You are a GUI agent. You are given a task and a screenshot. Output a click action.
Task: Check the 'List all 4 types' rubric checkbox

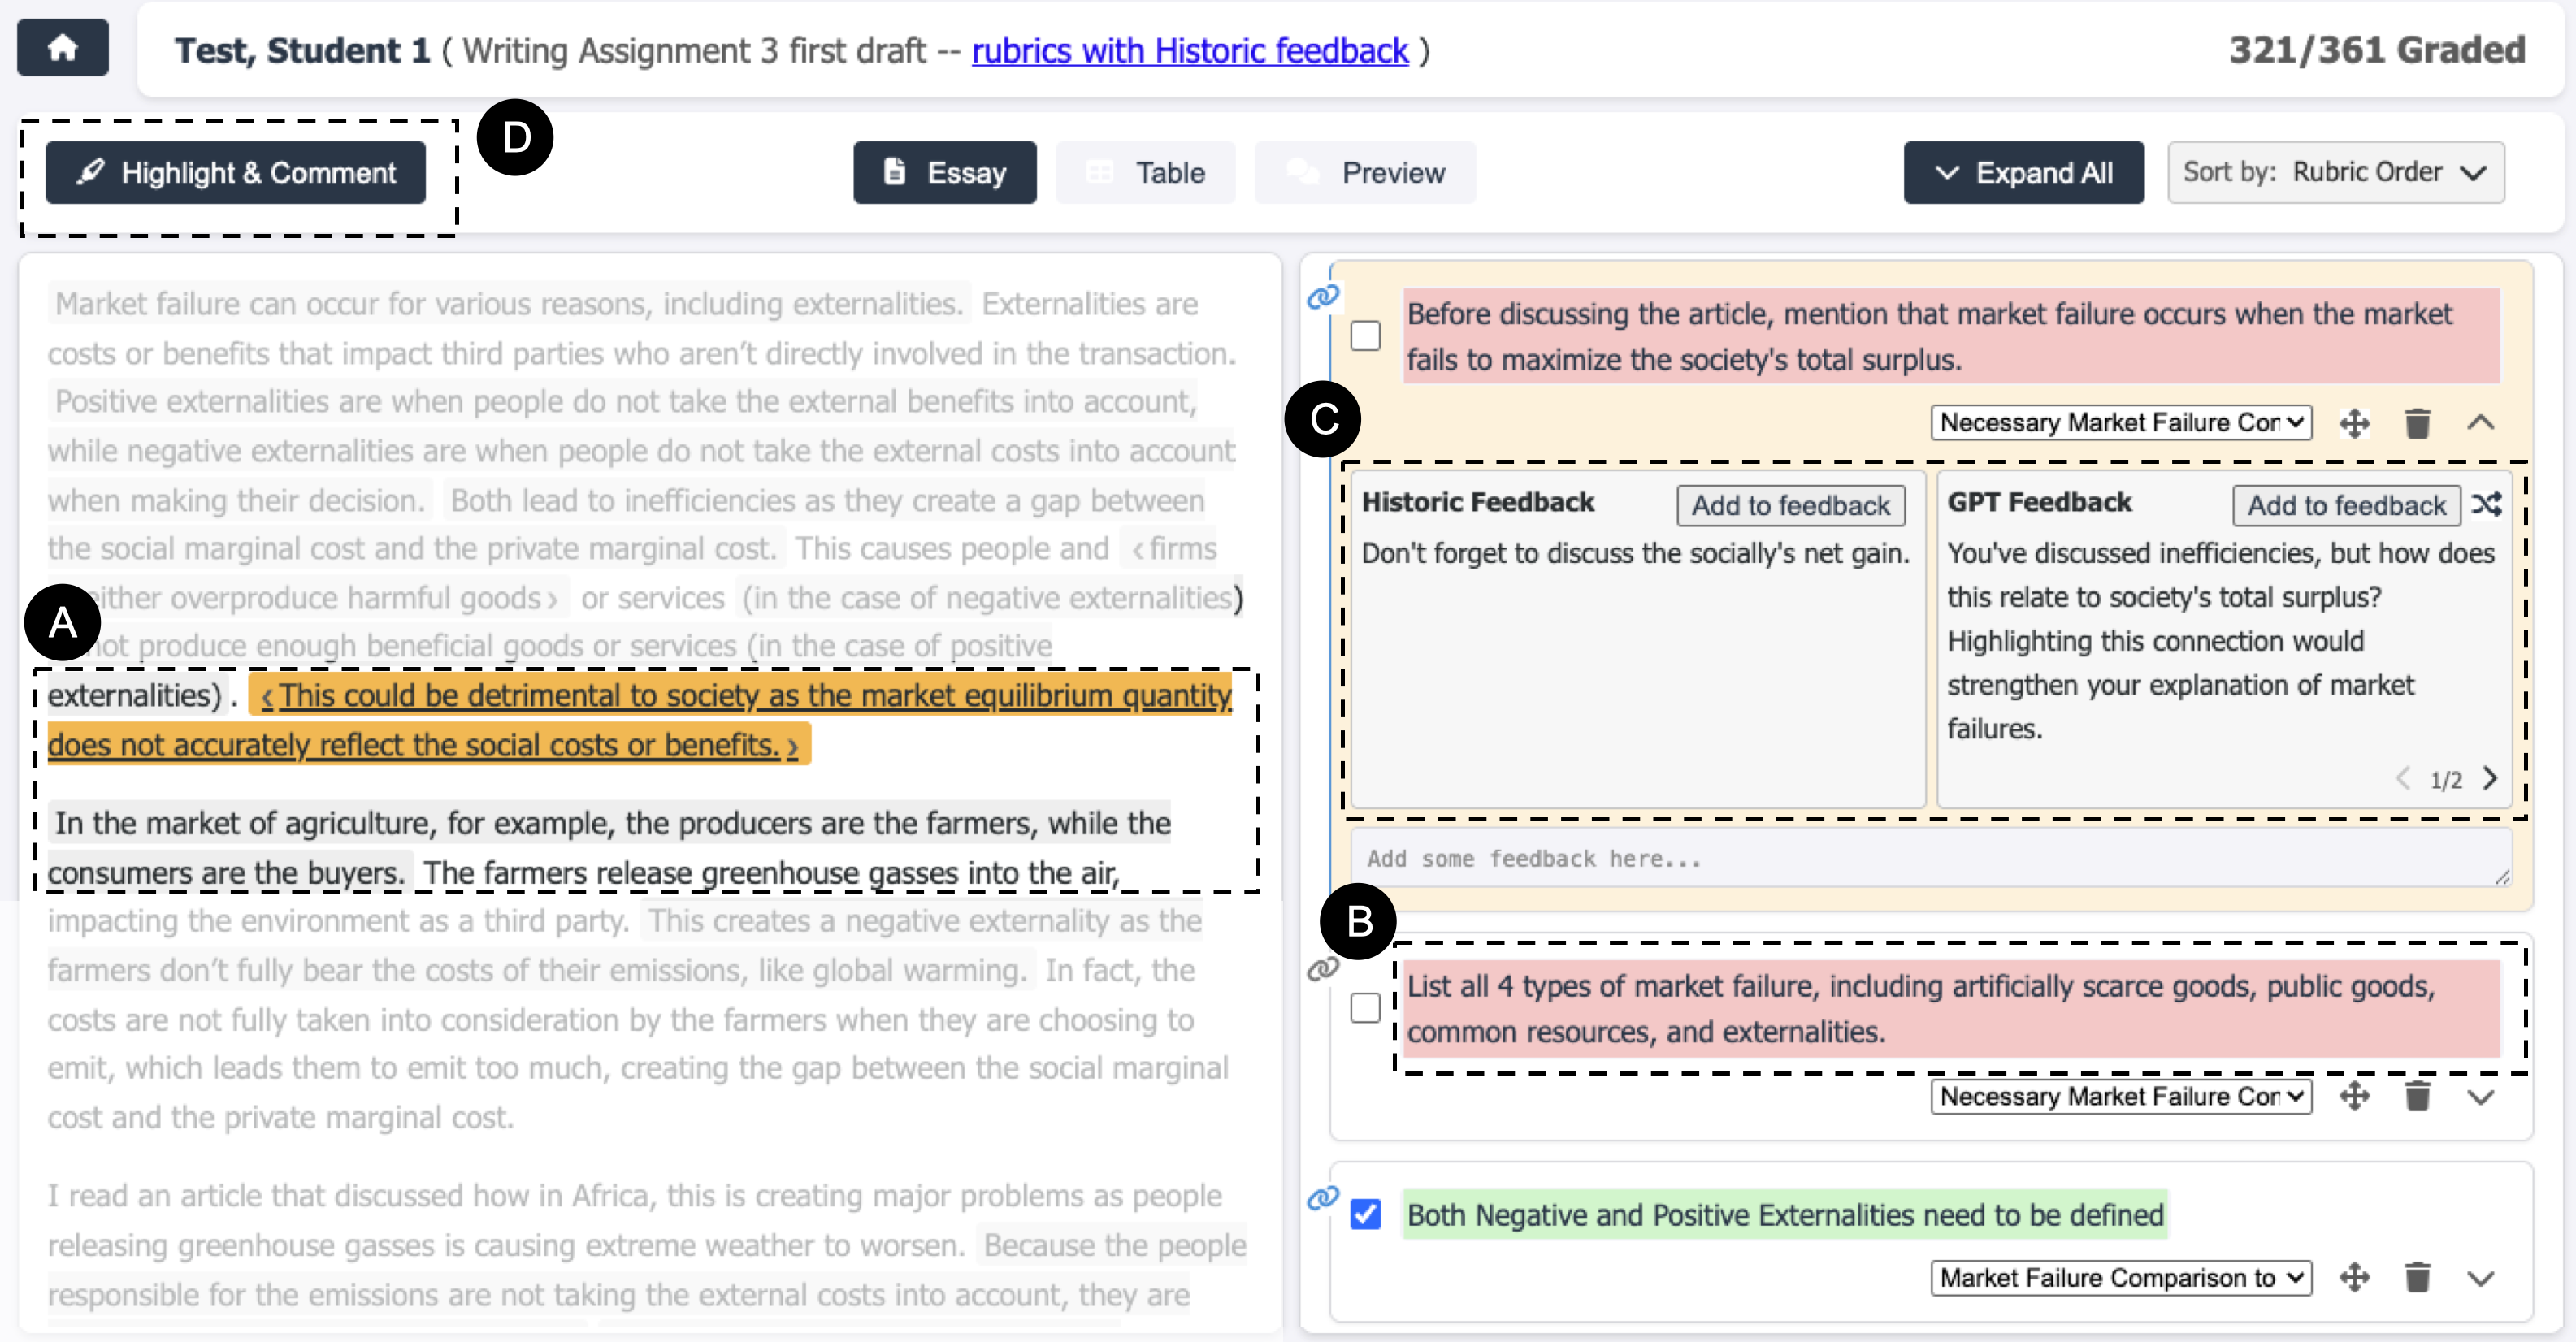click(x=1365, y=1008)
